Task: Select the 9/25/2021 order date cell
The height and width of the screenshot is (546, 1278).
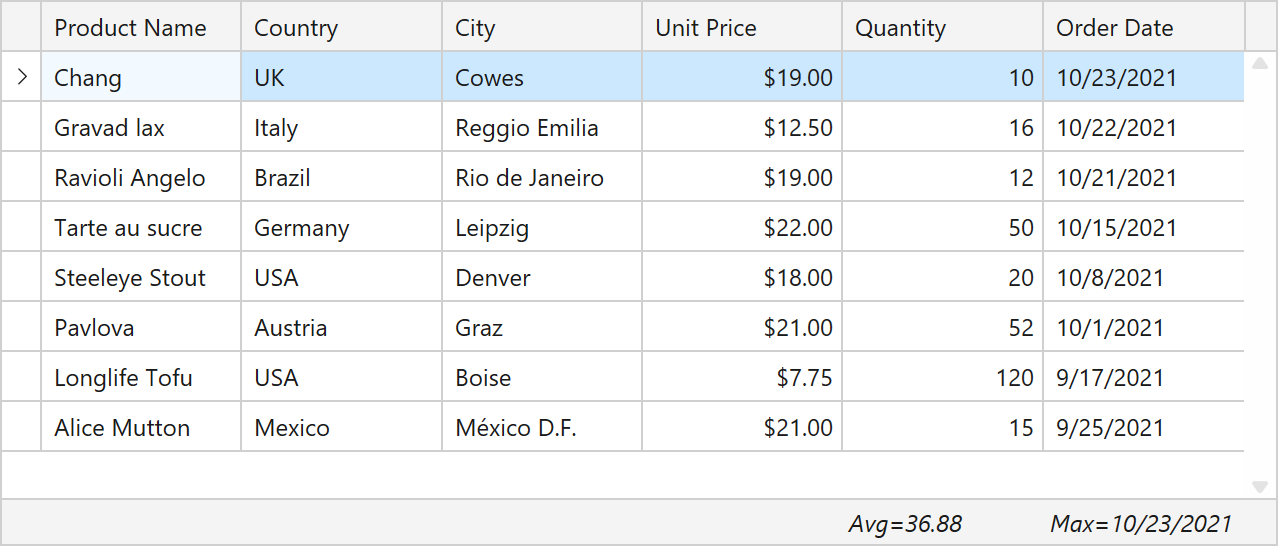Action: point(1143,428)
